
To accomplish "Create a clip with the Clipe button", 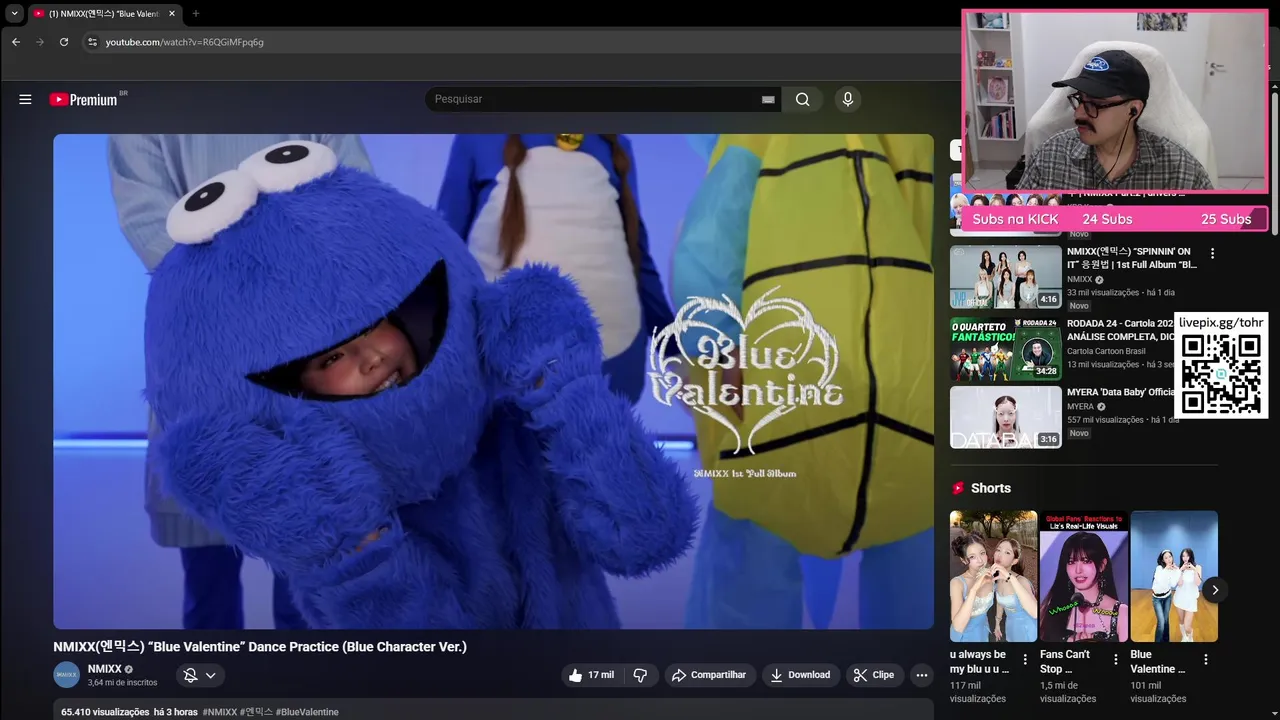I will coord(873,675).
